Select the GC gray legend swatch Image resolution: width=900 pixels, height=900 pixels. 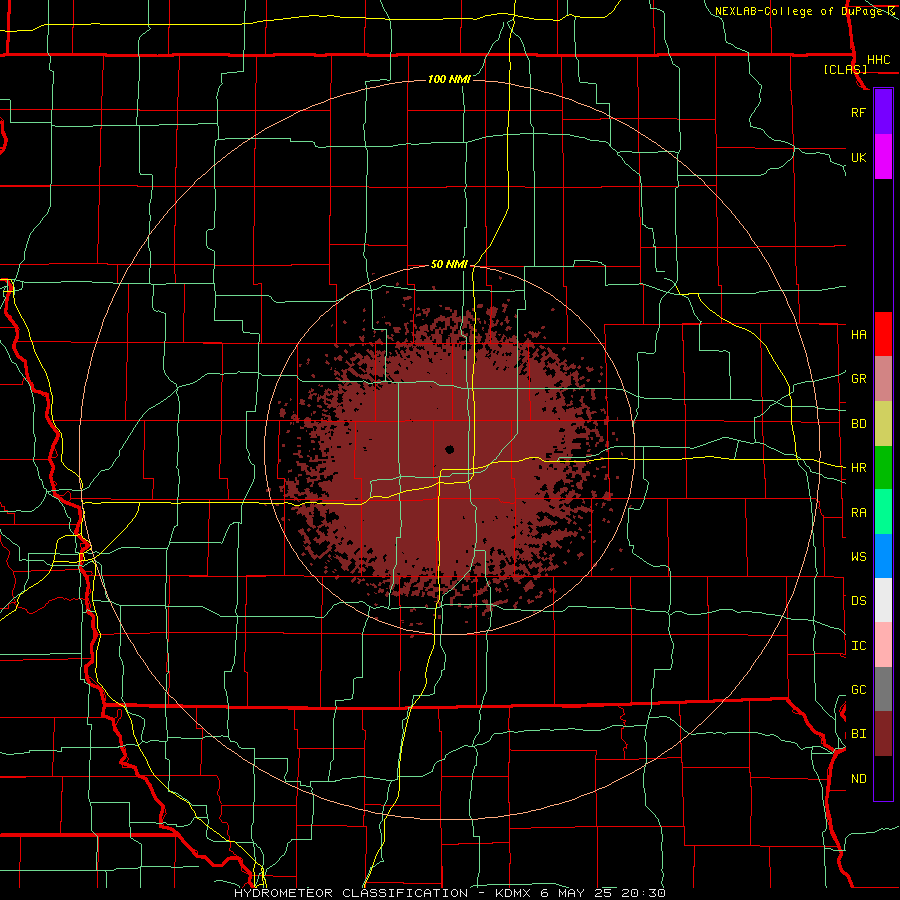pyautogui.click(x=883, y=689)
